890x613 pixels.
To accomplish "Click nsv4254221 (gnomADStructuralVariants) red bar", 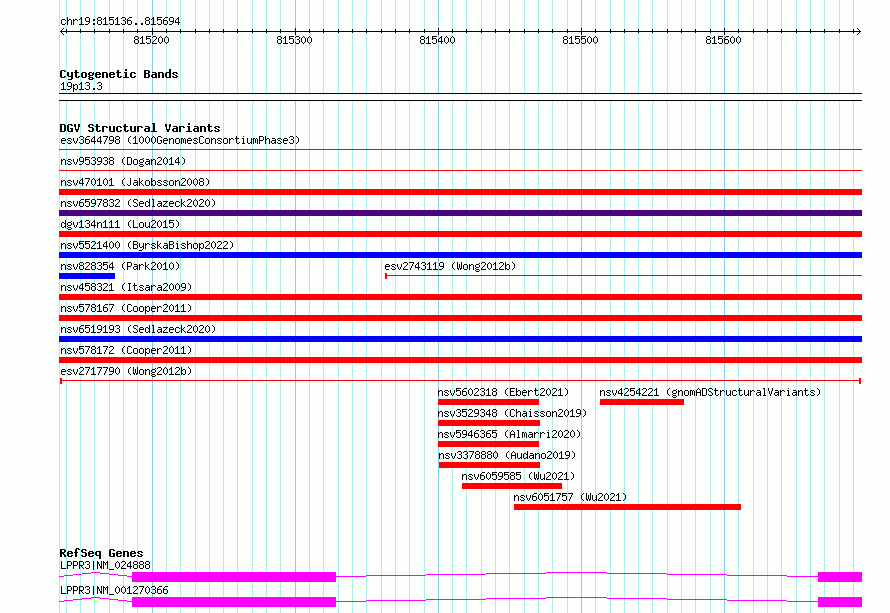I will [642, 402].
